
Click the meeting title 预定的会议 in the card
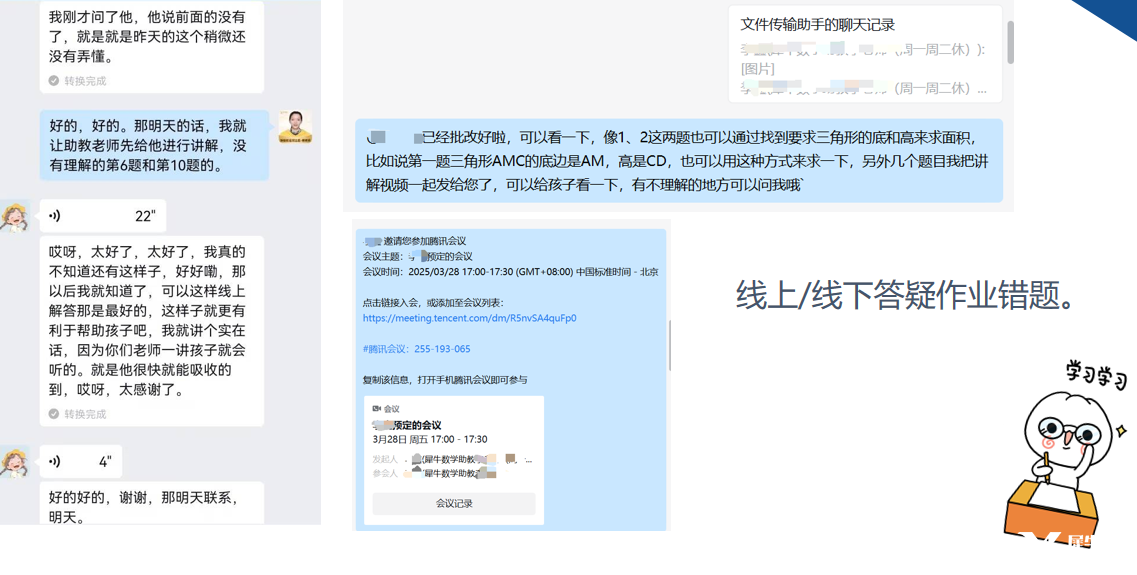click(407, 425)
